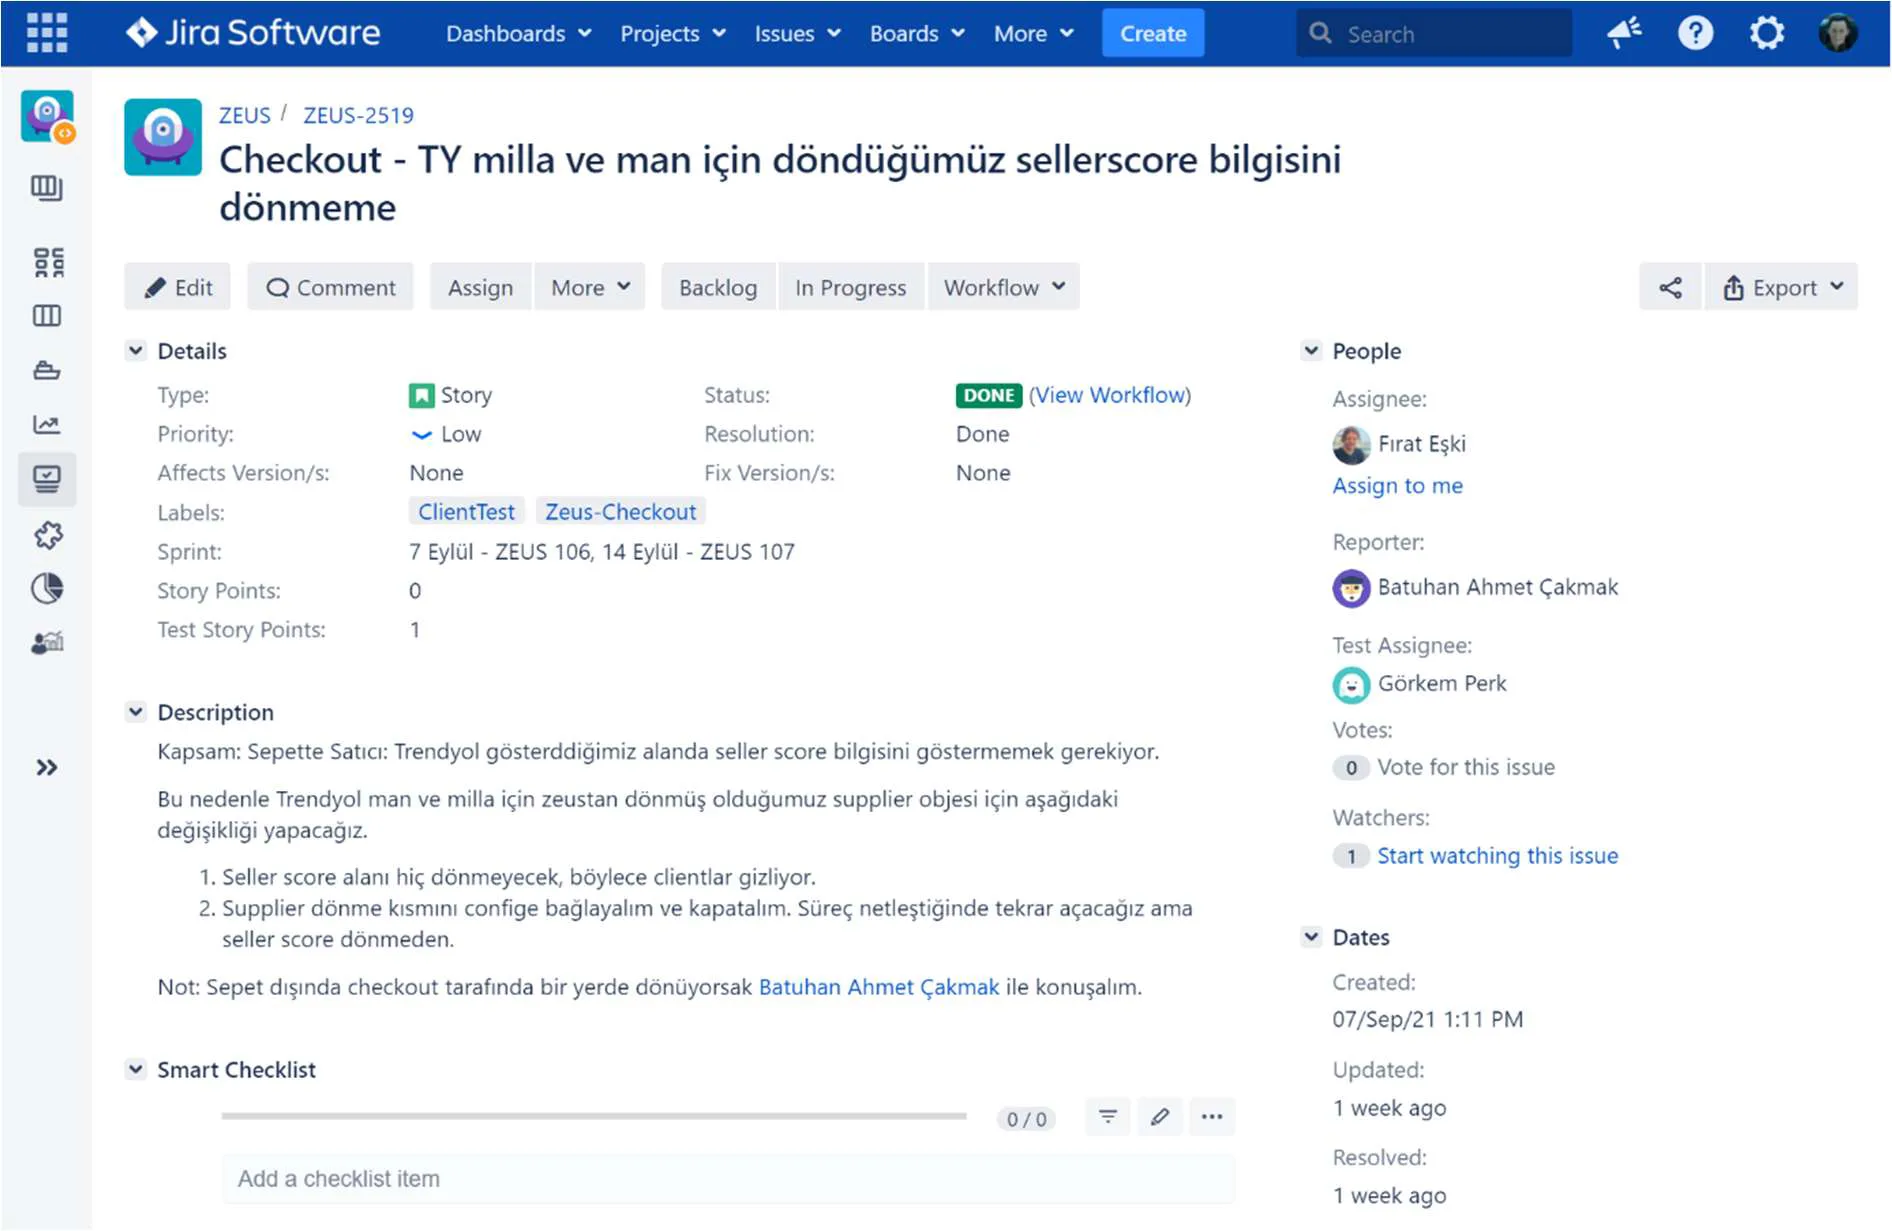Open the settings gear icon

(x=1767, y=33)
